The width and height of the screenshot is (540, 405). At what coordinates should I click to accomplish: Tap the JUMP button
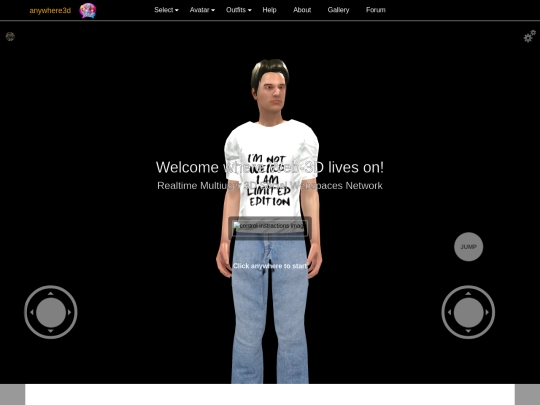coord(468,247)
